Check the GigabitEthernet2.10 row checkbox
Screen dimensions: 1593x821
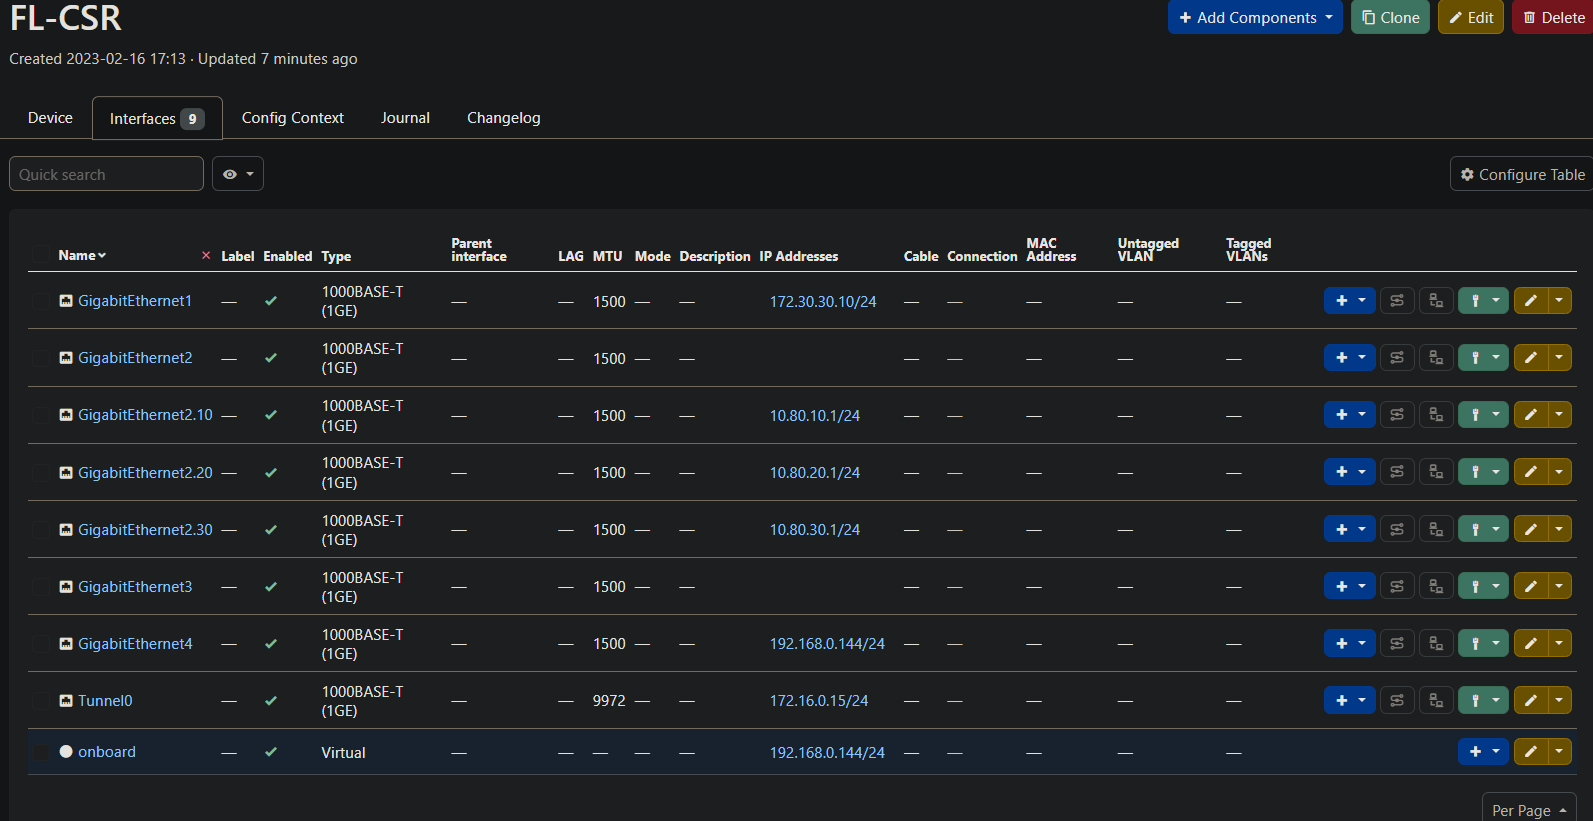[40, 415]
